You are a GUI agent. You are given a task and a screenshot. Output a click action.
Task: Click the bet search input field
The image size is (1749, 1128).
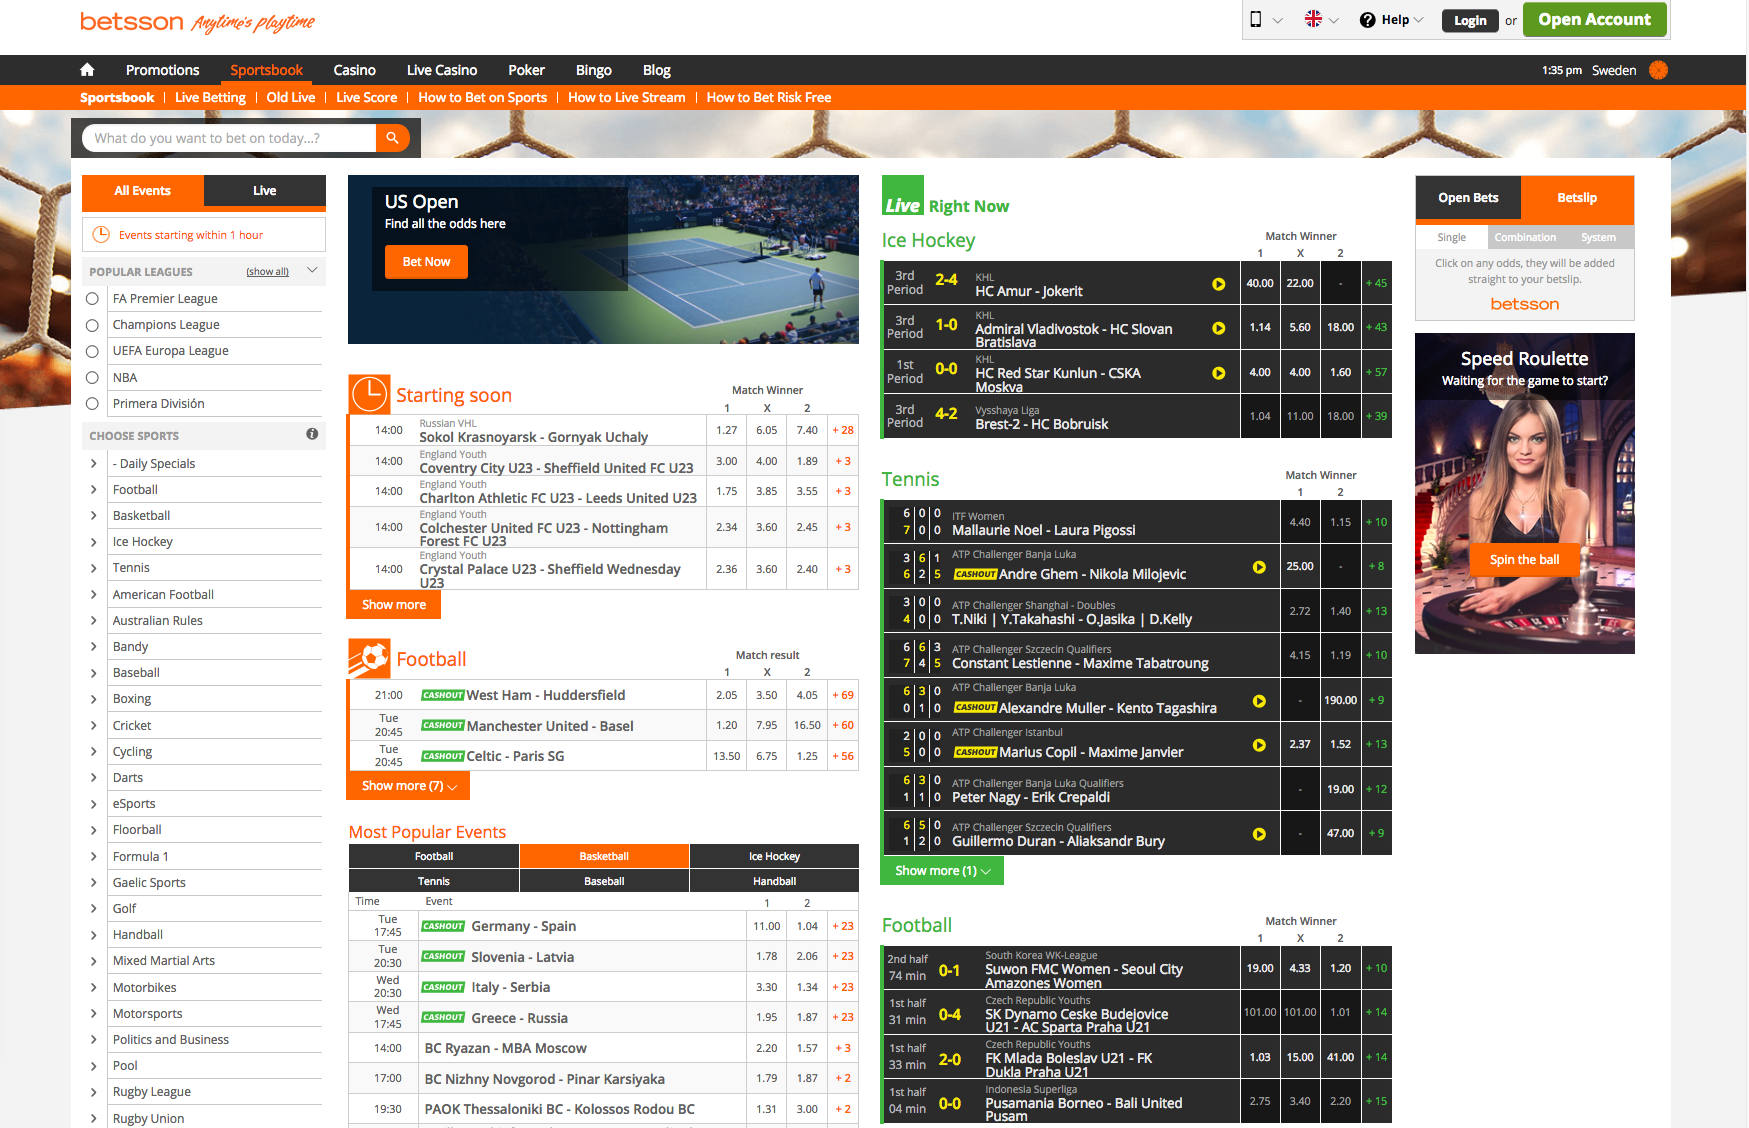pyautogui.click(x=230, y=138)
